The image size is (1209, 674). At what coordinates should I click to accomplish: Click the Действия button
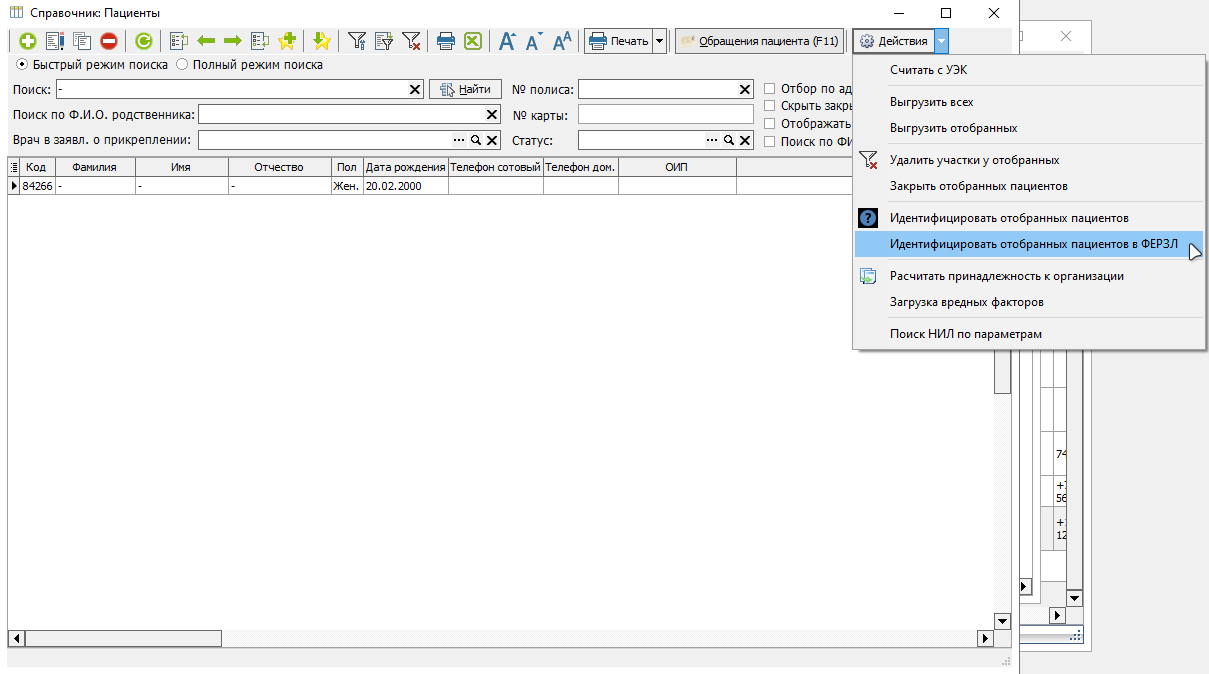coord(893,41)
